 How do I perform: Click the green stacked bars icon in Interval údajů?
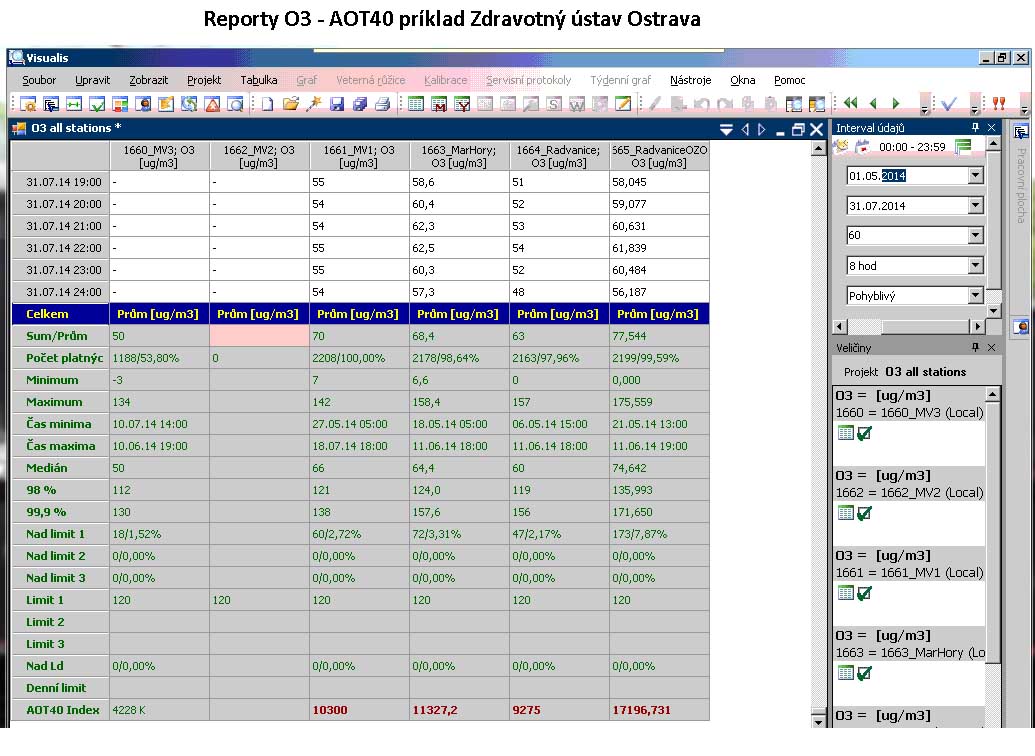(x=964, y=146)
